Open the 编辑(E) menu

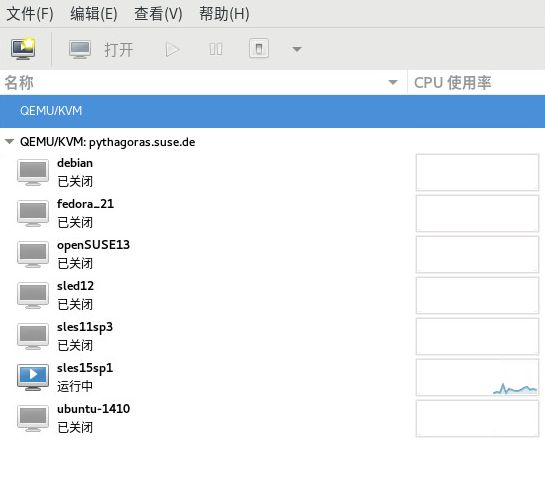(94, 14)
